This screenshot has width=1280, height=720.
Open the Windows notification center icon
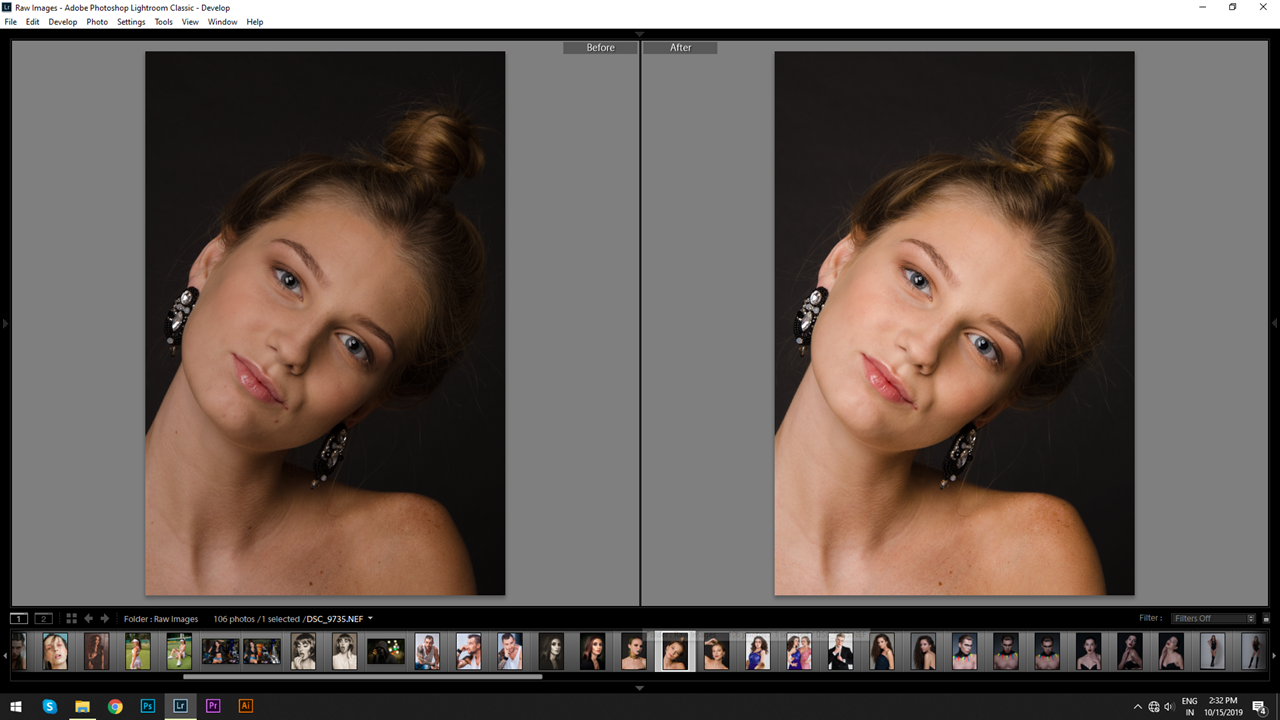pos(1260,707)
